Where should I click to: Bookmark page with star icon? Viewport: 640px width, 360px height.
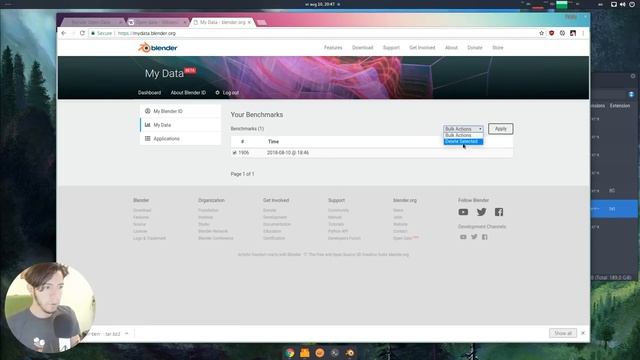(542, 33)
